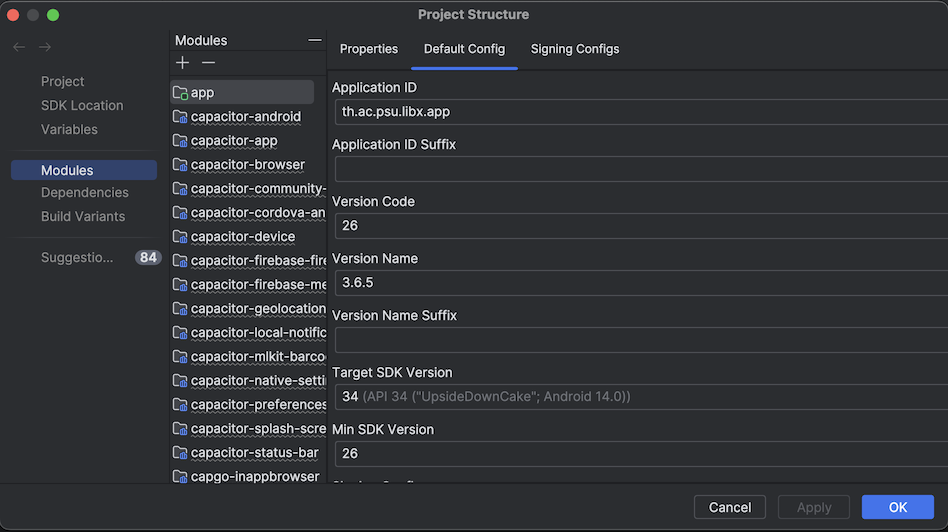Image resolution: width=948 pixels, height=532 pixels.
Task: Open the Signing Configs tab
Action: pos(575,49)
